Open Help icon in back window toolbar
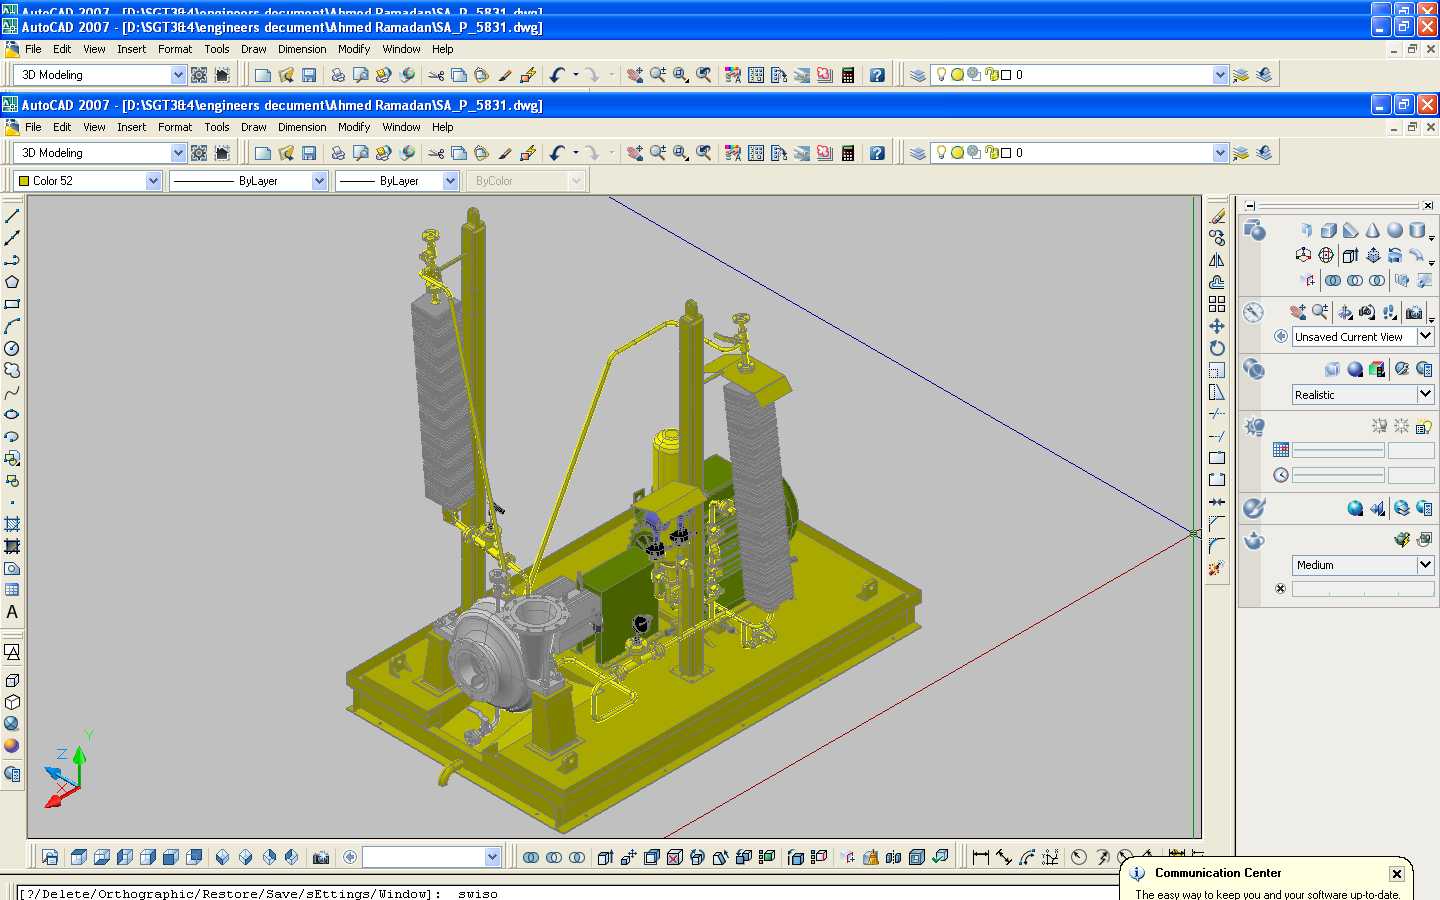The width and height of the screenshot is (1440, 900). [877, 75]
